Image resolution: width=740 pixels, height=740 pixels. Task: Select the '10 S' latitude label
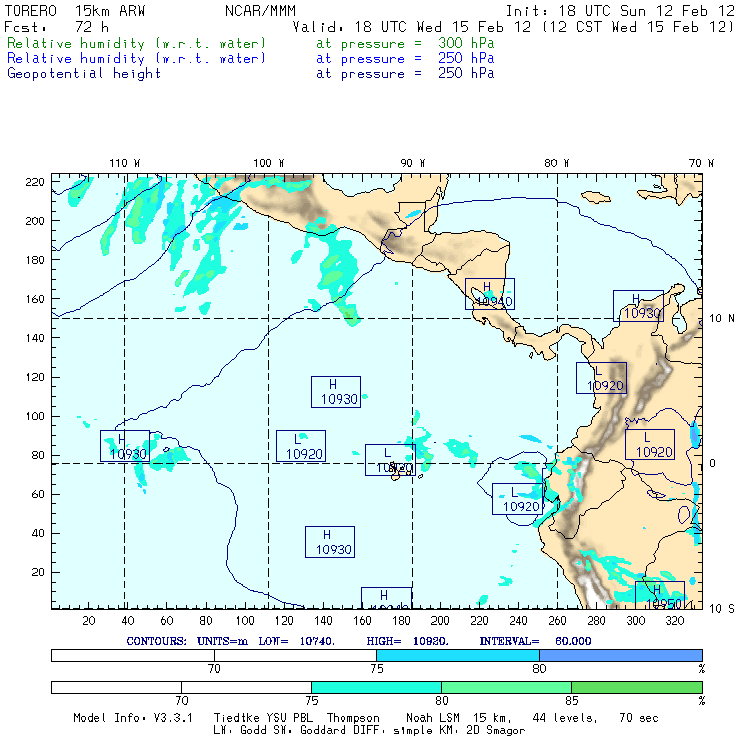click(x=722, y=609)
